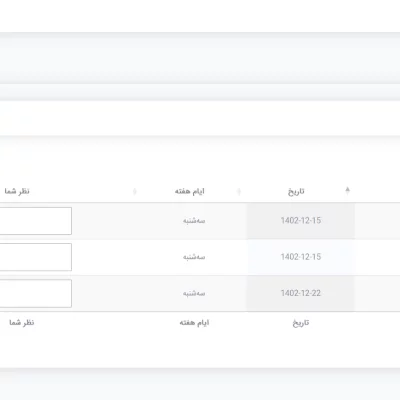Focus the نظر شما input in first row
This screenshot has height=400, width=400.
[x=35, y=221]
